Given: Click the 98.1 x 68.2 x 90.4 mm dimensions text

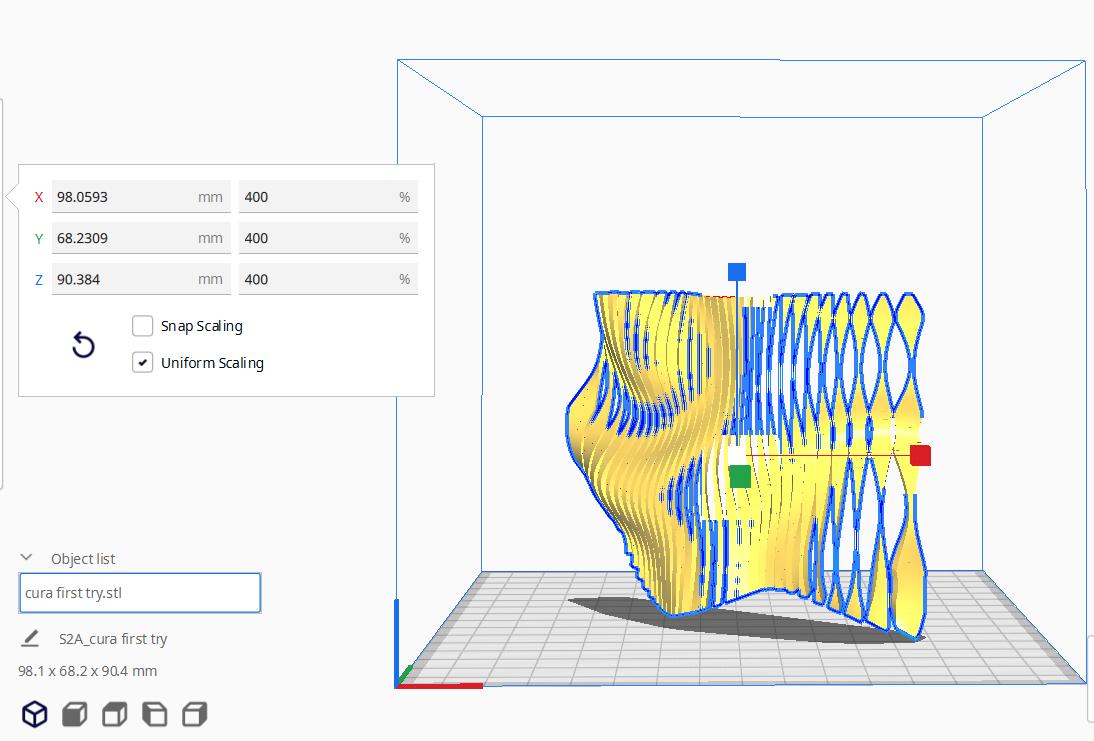Looking at the screenshot, I should point(88,671).
